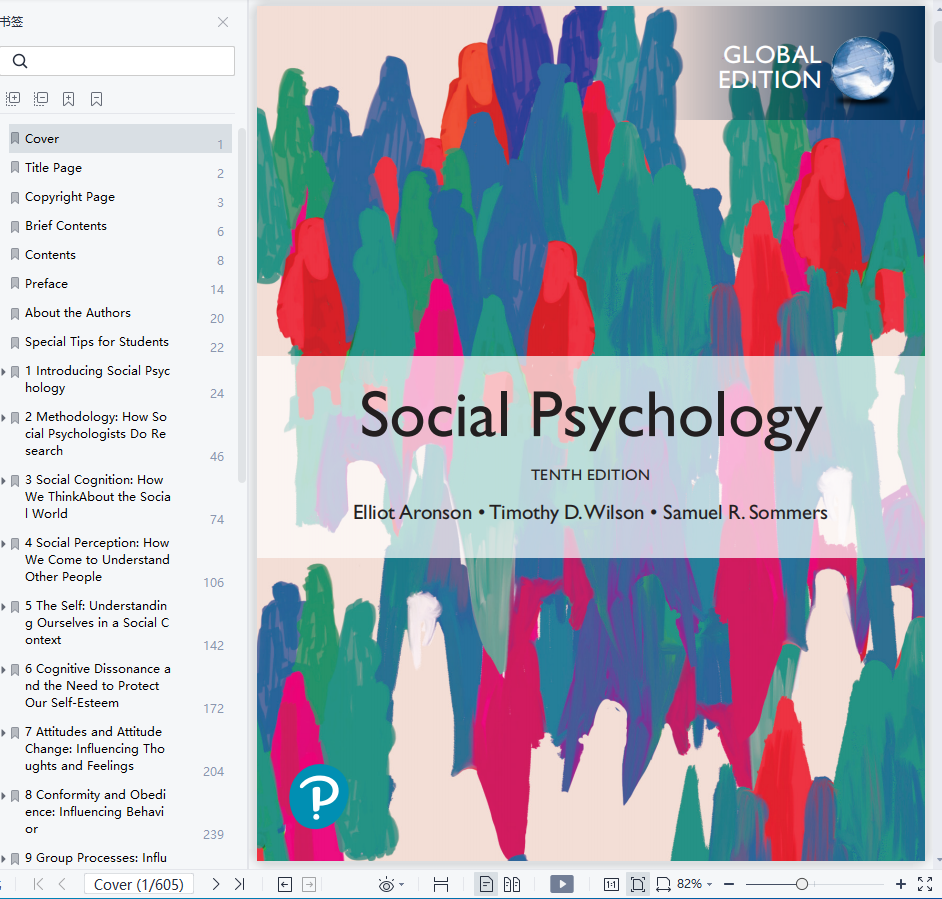Open the Preface bookmark

tap(120, 283)
